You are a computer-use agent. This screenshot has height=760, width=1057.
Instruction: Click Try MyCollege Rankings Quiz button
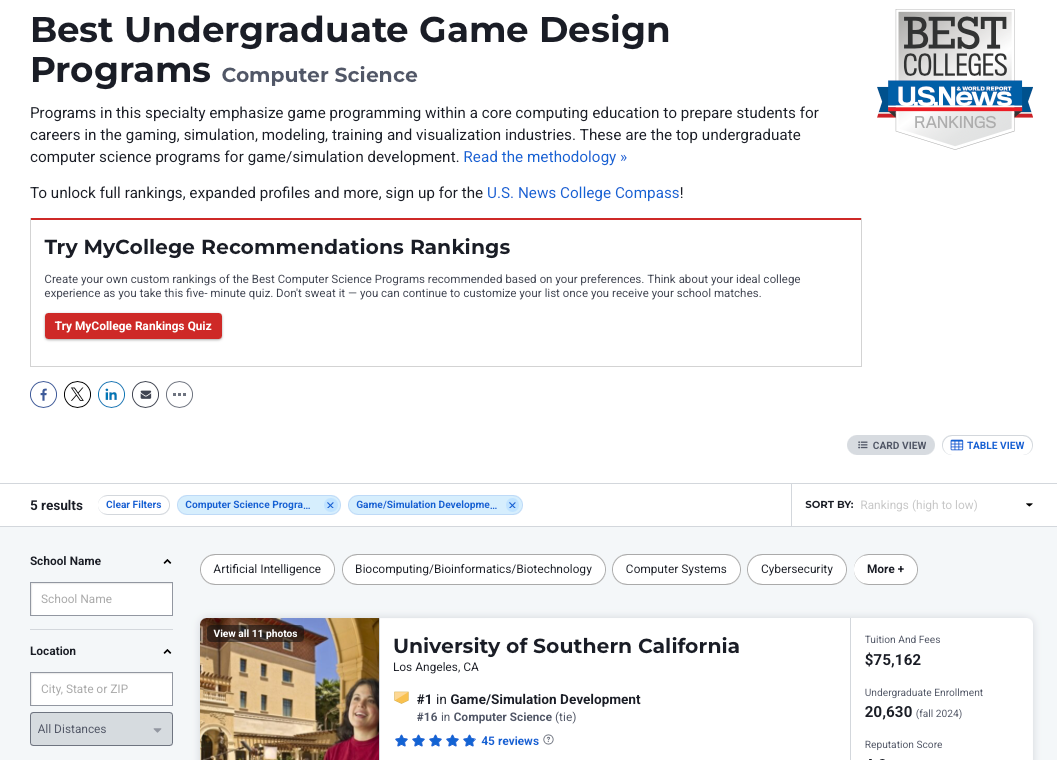tap(133, 326)
